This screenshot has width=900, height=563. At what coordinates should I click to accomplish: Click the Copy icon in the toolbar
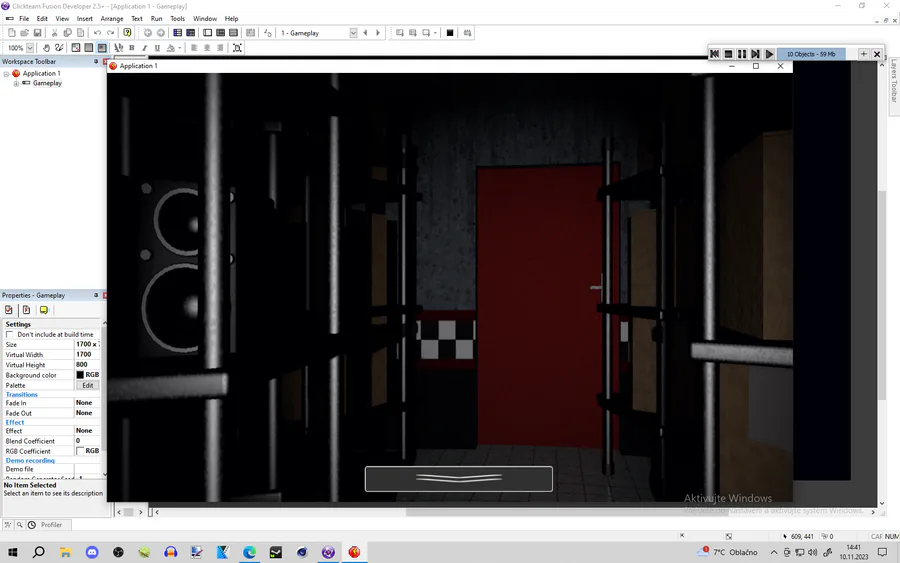tap(68, 33)
